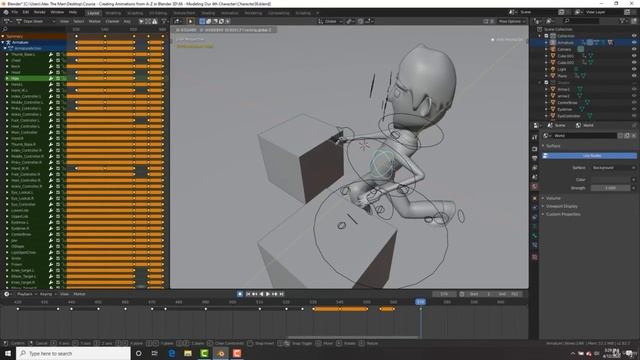The height and width of the screenshot is (360, 640).
Task: Toggle Only Show Selected filter in Dope Sheet header
Action: (142, 21)
